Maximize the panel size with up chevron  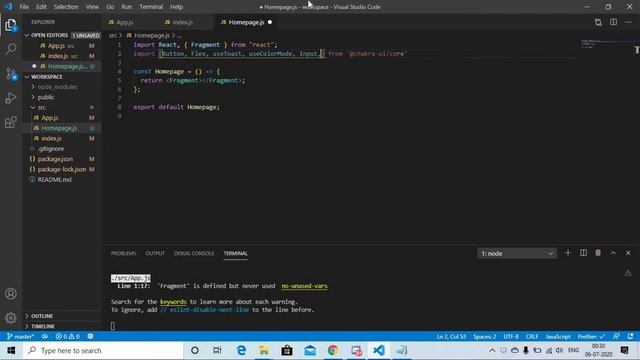pyautogui.click(x=613, y=253)
